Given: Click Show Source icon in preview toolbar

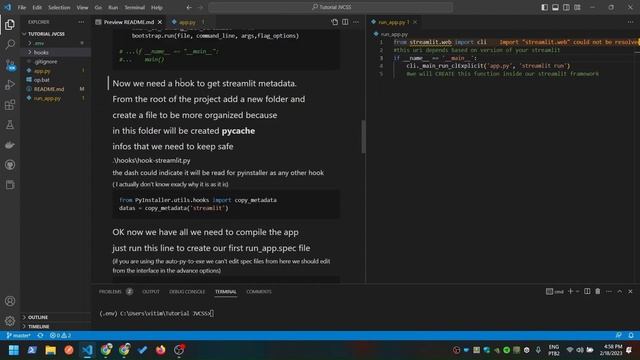Looking at the screenshot, I should 335,22.
